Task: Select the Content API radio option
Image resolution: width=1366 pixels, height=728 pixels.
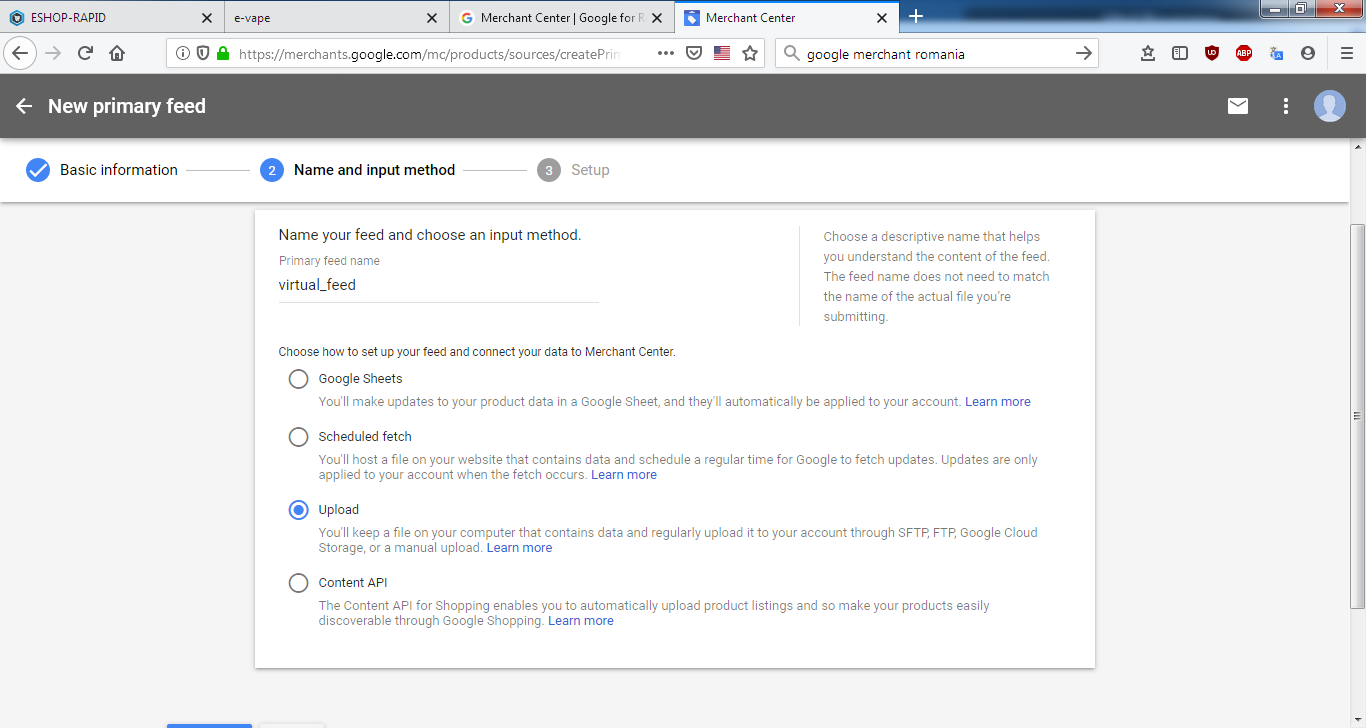Action: pos(298,583)
